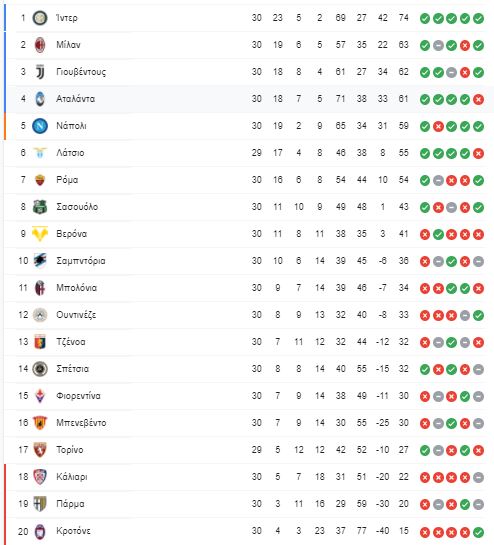Select the Ρόμα team name
The width and height of the screenshot is (494, 545).
pyautogui.click(x=67, y=180)
